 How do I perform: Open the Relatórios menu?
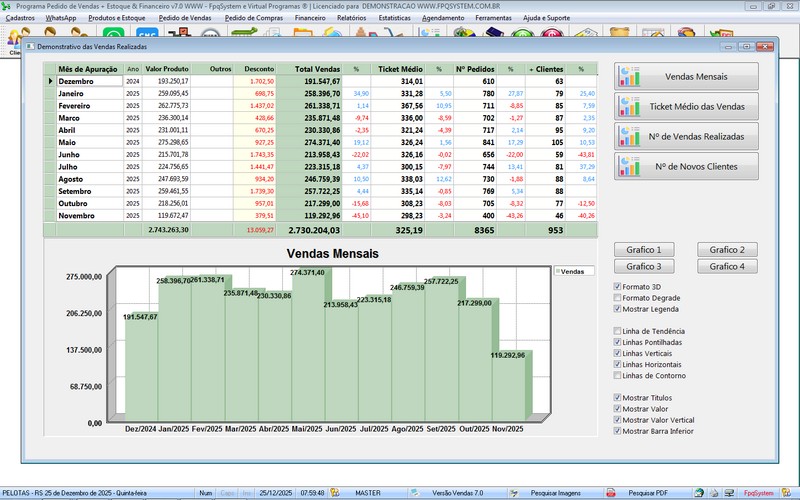coord(351,18)
